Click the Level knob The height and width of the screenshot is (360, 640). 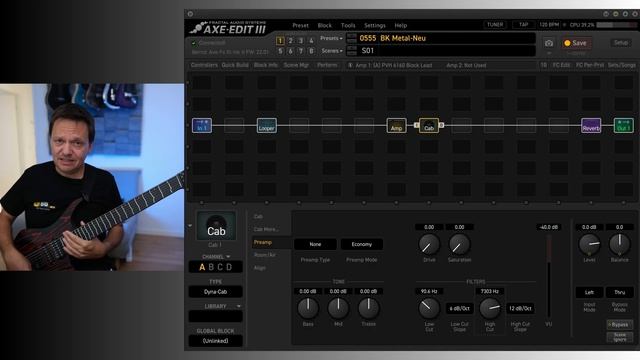589,244
